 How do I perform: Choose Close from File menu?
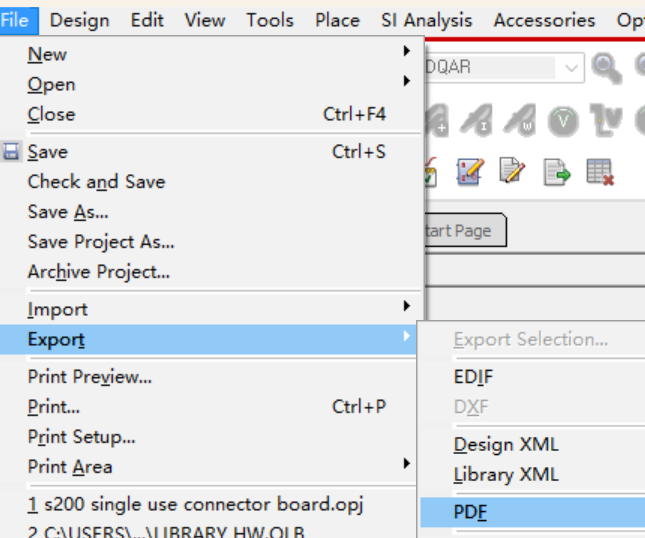(x=212, y=114)
